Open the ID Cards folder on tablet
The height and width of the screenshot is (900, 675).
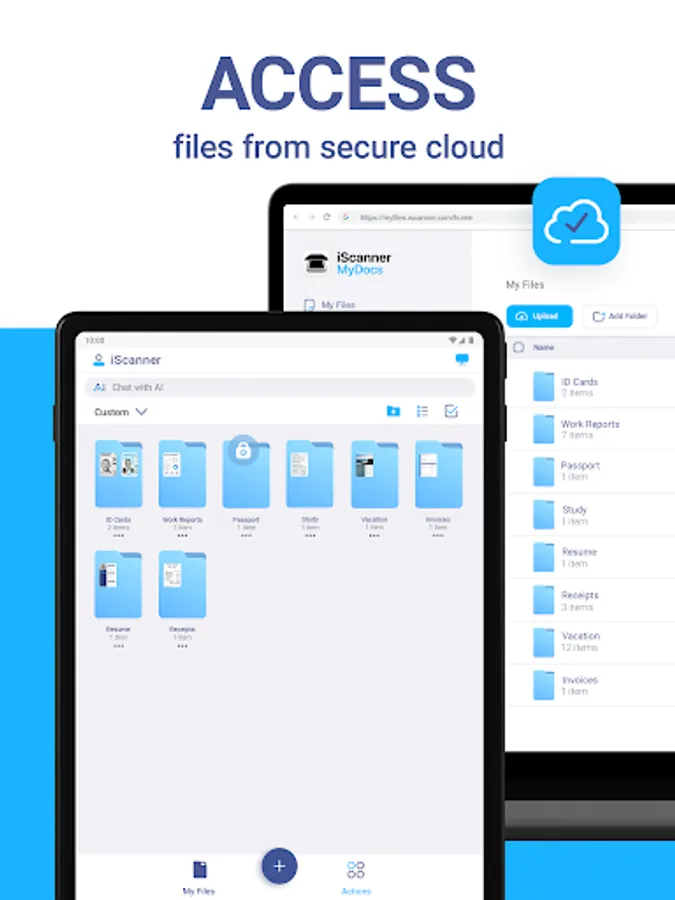(x=118, y=474)
